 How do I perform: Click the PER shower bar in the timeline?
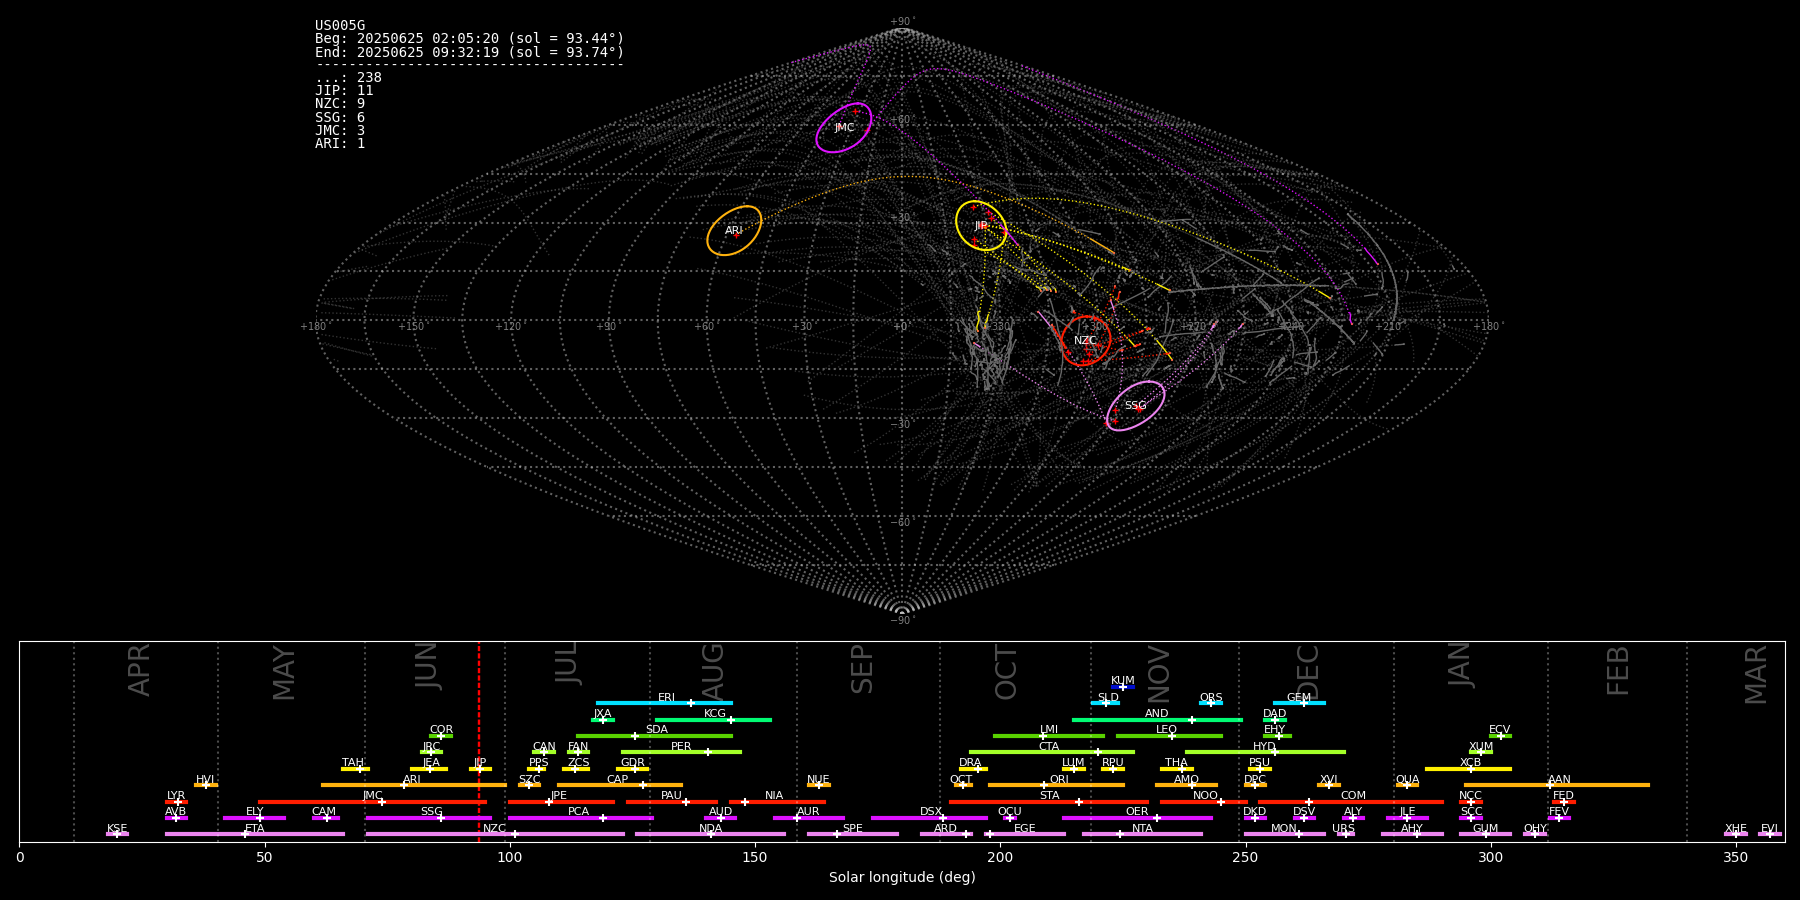[x=681, y=752]
